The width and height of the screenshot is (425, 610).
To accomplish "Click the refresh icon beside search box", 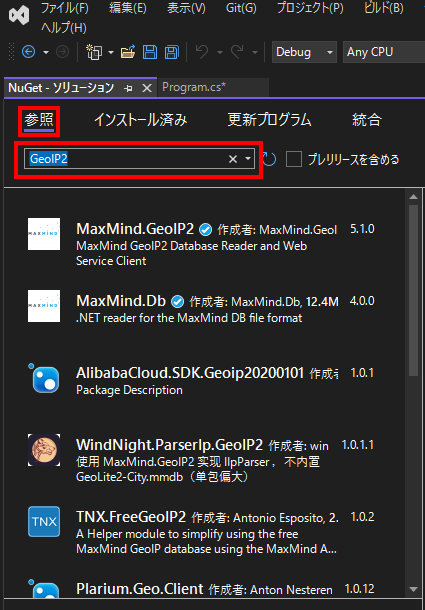I will [269, 159].
